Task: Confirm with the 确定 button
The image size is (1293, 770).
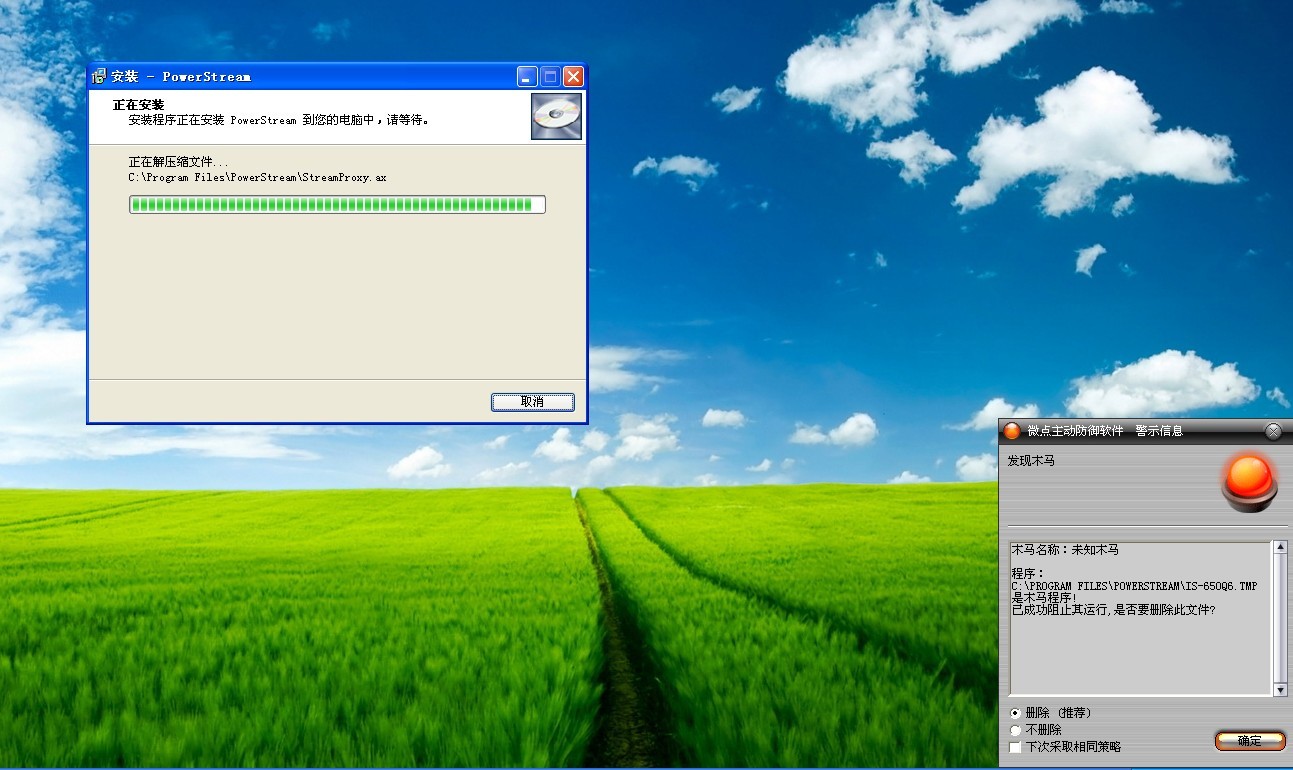Action: [1250, 741]
